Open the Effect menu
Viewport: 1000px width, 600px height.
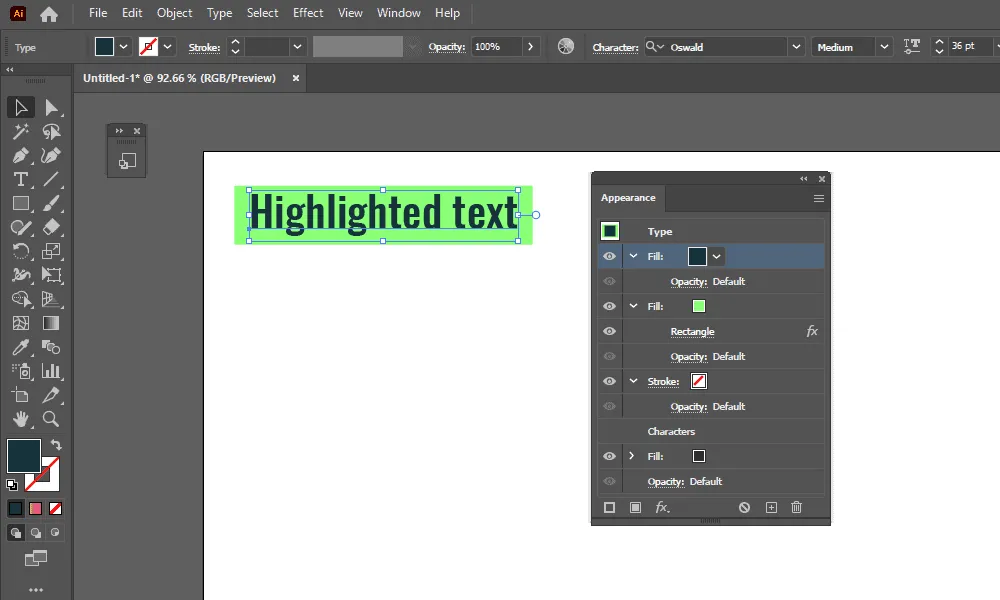coord(308,13)
